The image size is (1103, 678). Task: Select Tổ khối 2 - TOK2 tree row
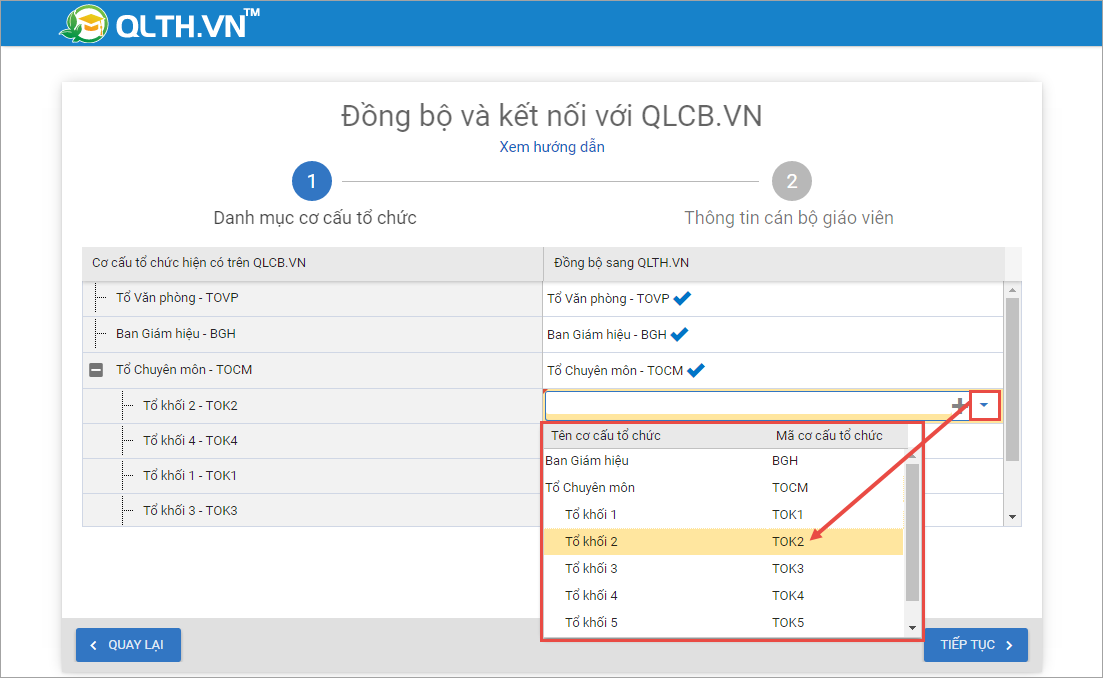click(312, 406)
